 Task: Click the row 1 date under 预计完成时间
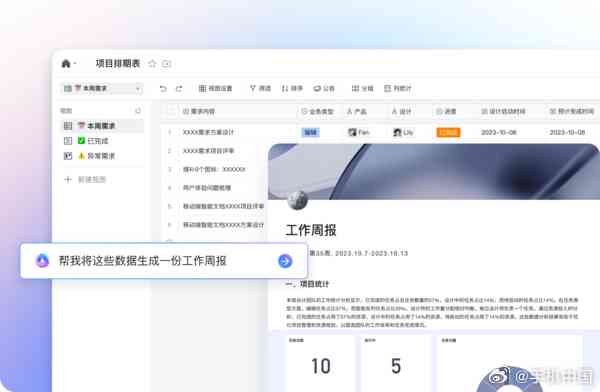coord(567,132)
